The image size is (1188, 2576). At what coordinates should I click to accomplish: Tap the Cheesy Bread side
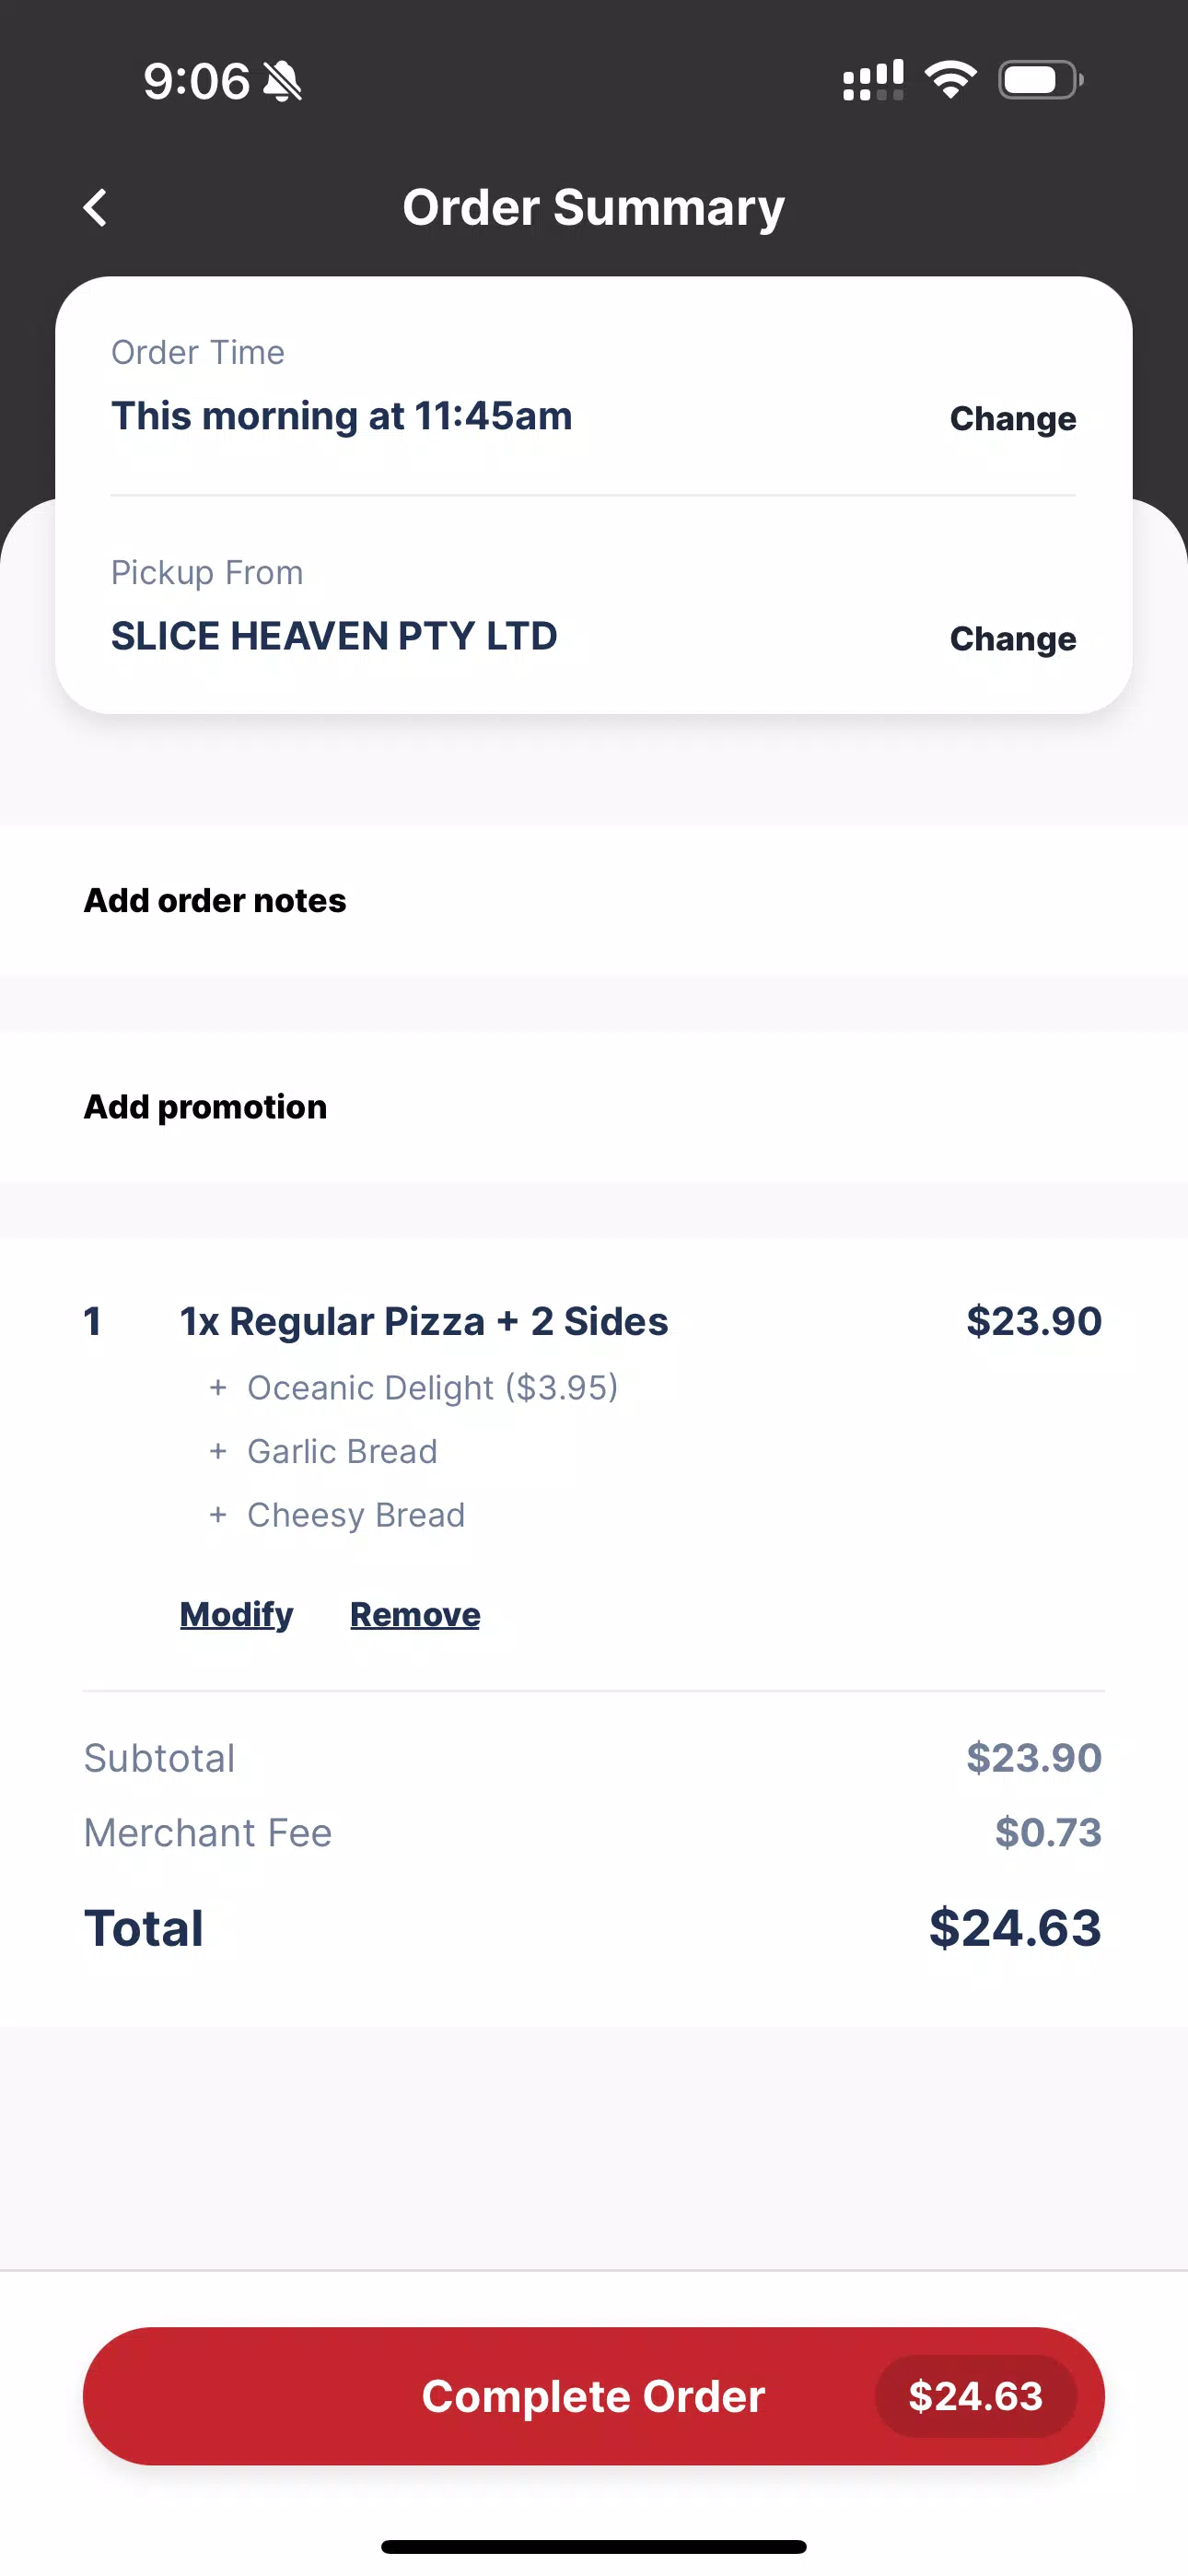pyautogui.click(x=356, y=1515)
